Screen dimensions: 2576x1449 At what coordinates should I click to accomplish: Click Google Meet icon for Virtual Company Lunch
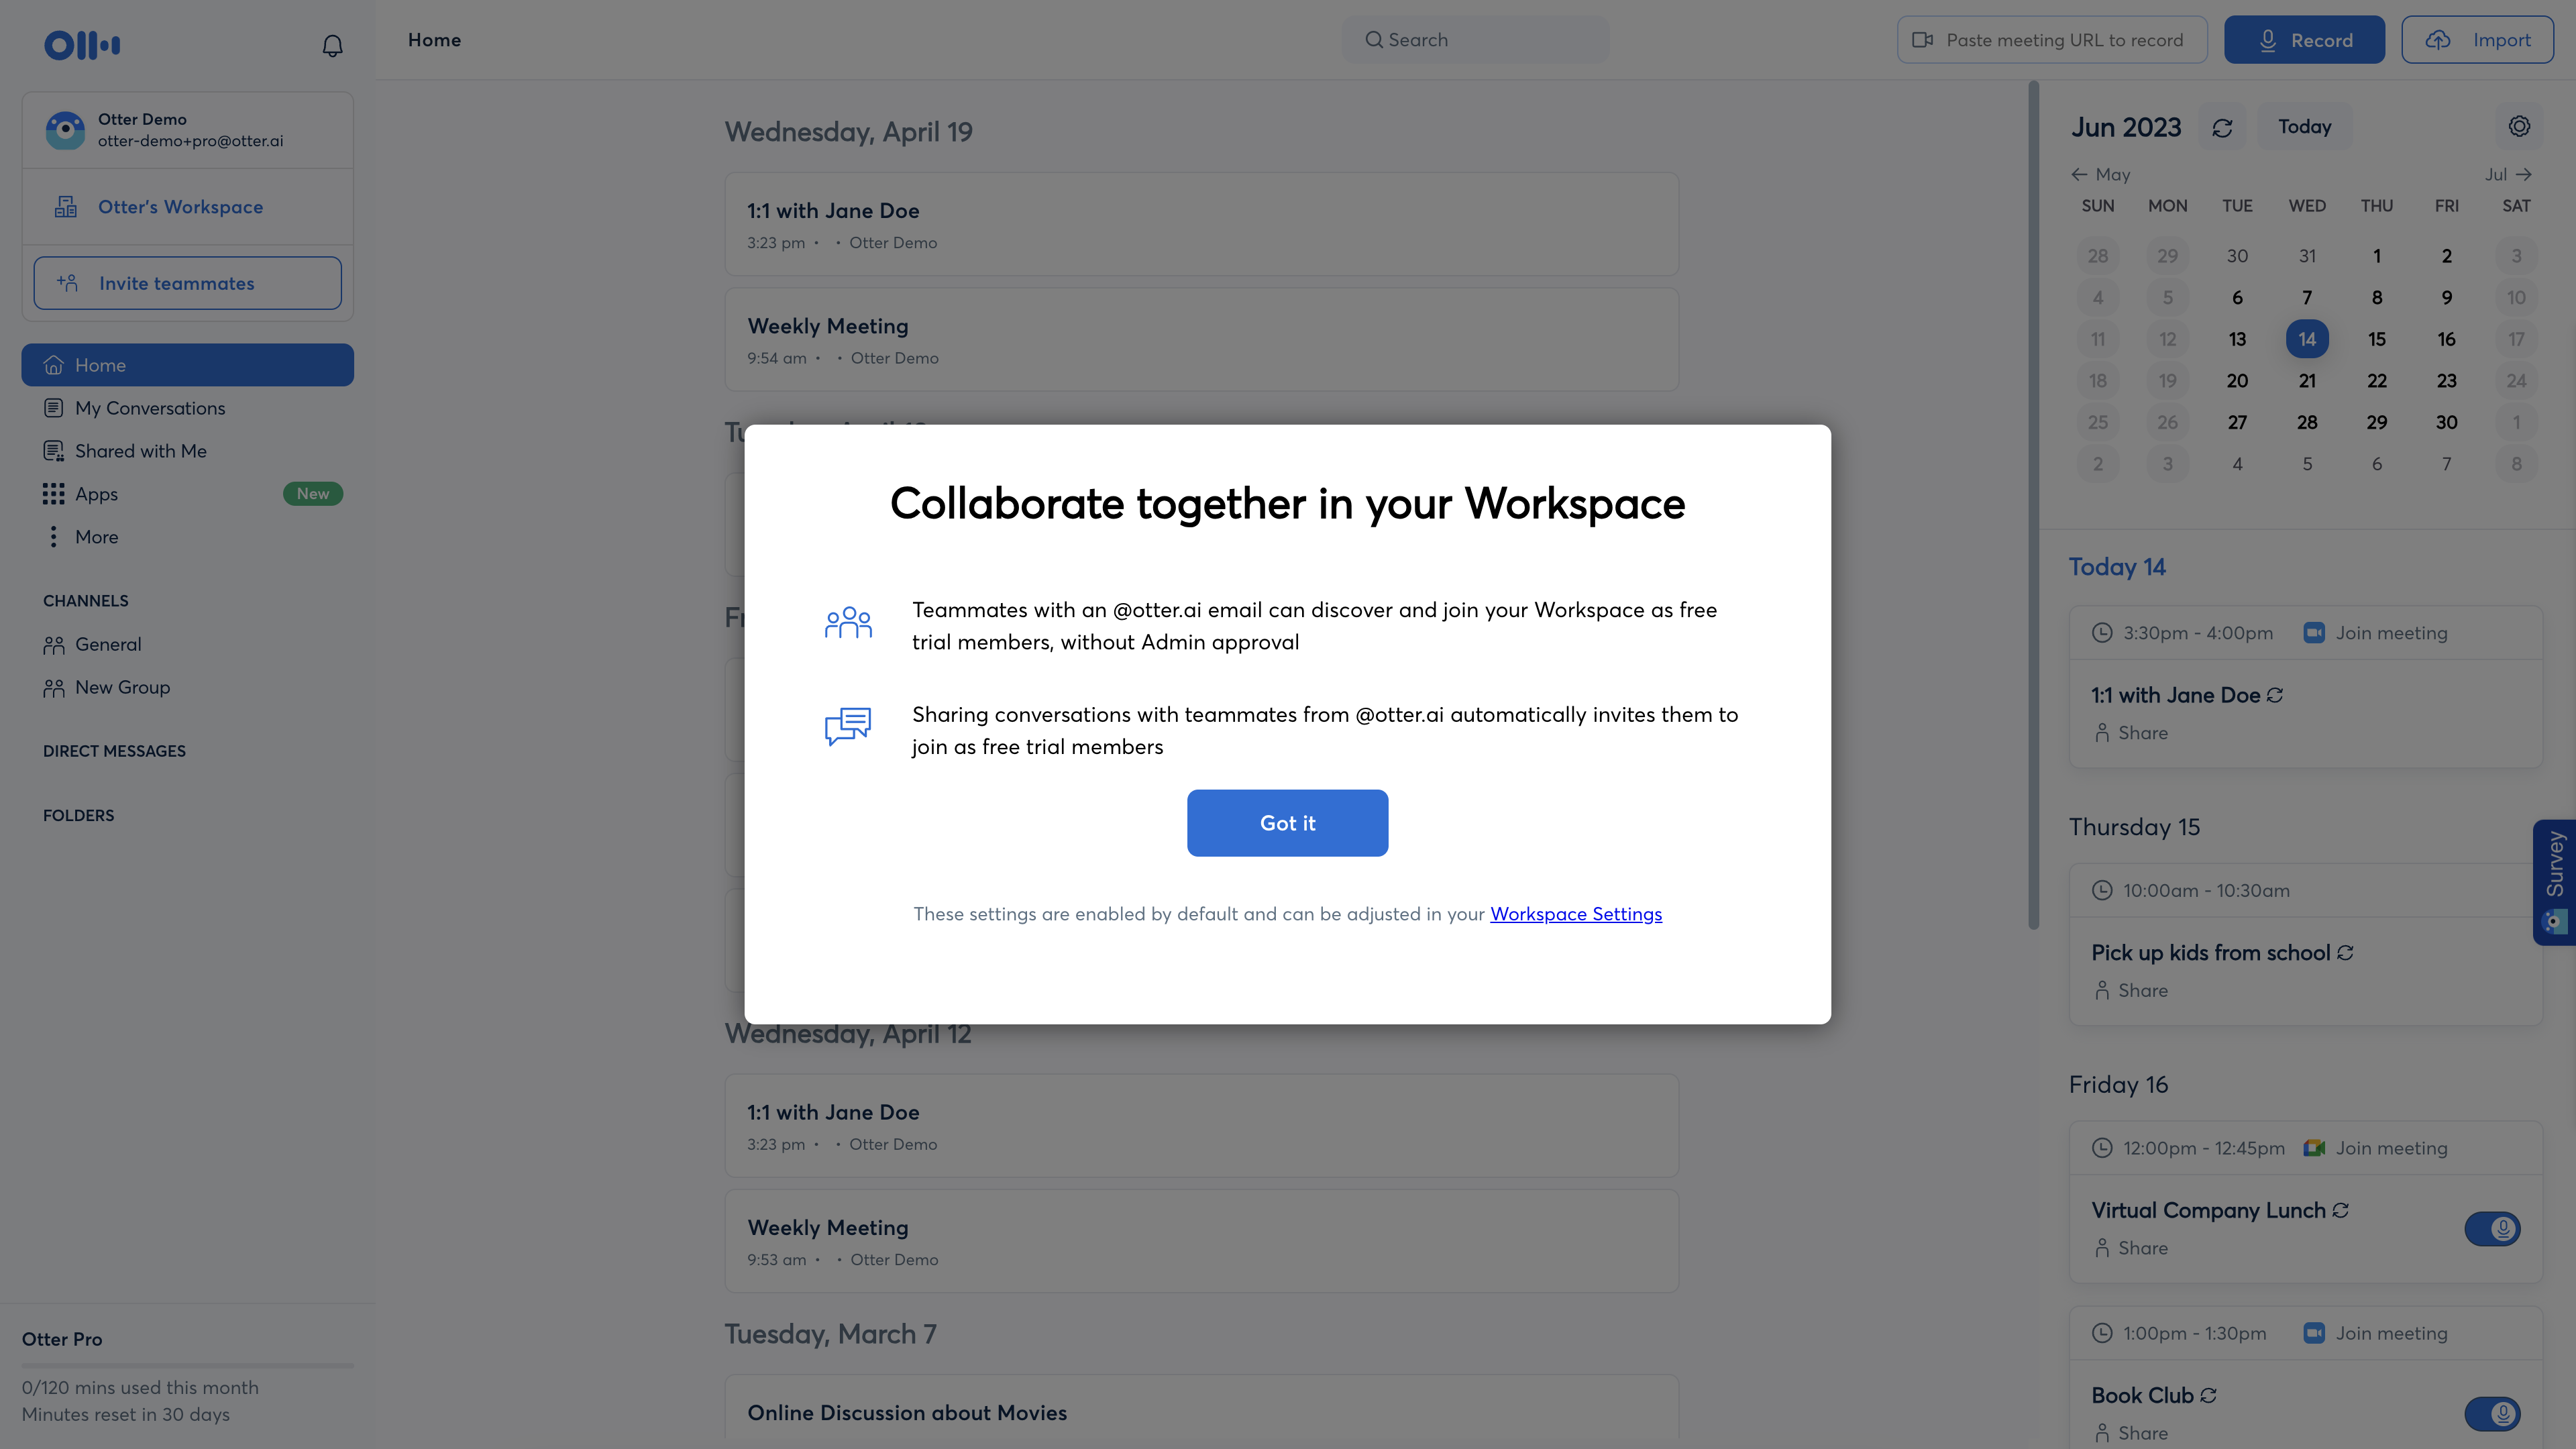(2314, 1148)
